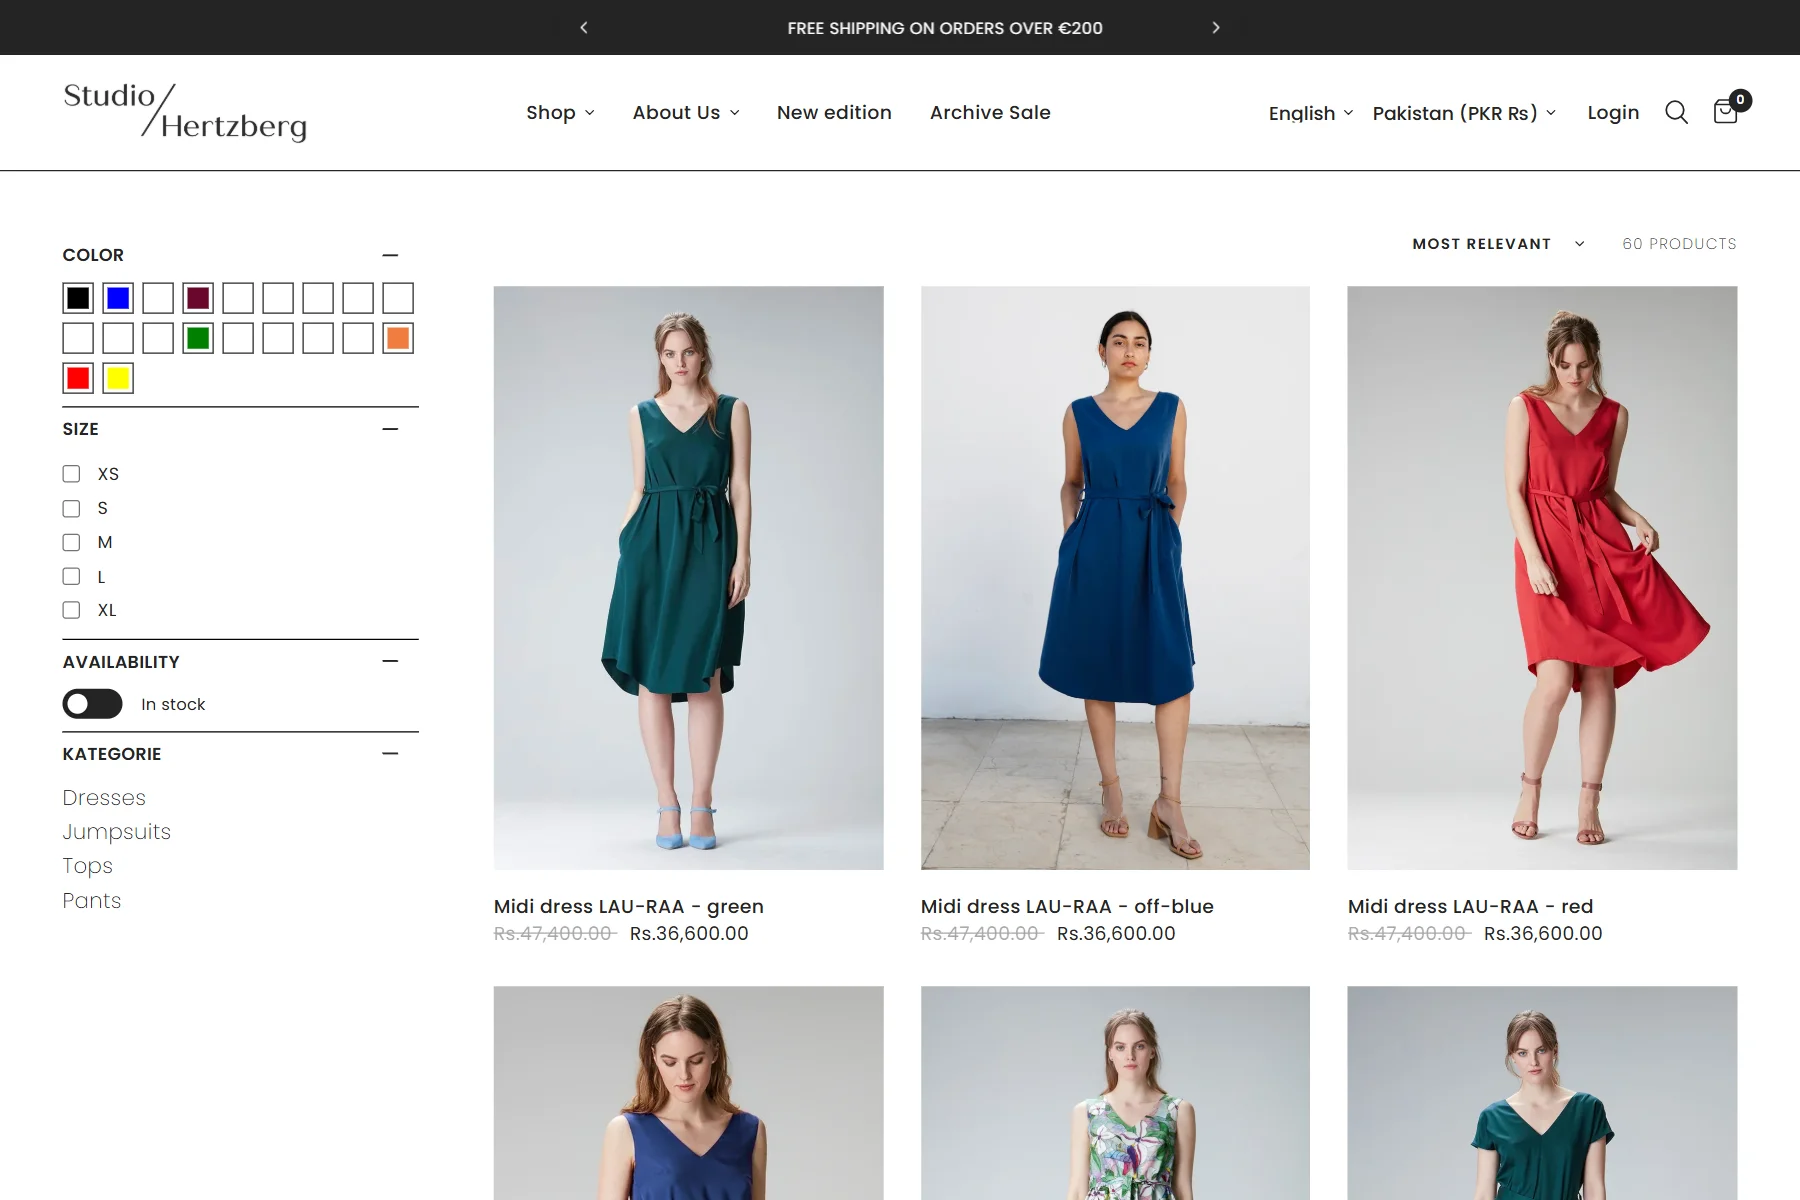Open the Most Relevant sort dropdown
The width and height of the screenshot is (1800, 1200).
[1498, 244]
